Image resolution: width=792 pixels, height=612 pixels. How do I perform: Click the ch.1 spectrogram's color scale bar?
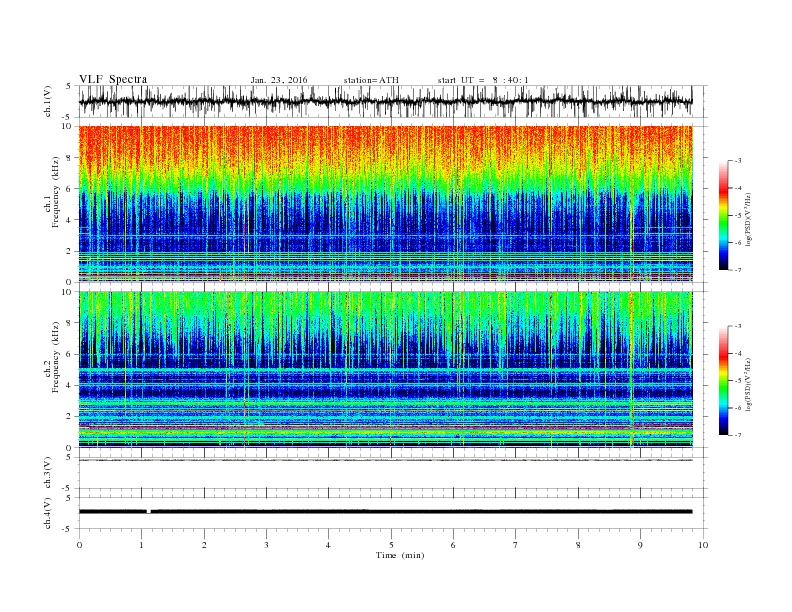tap(723, 216)
